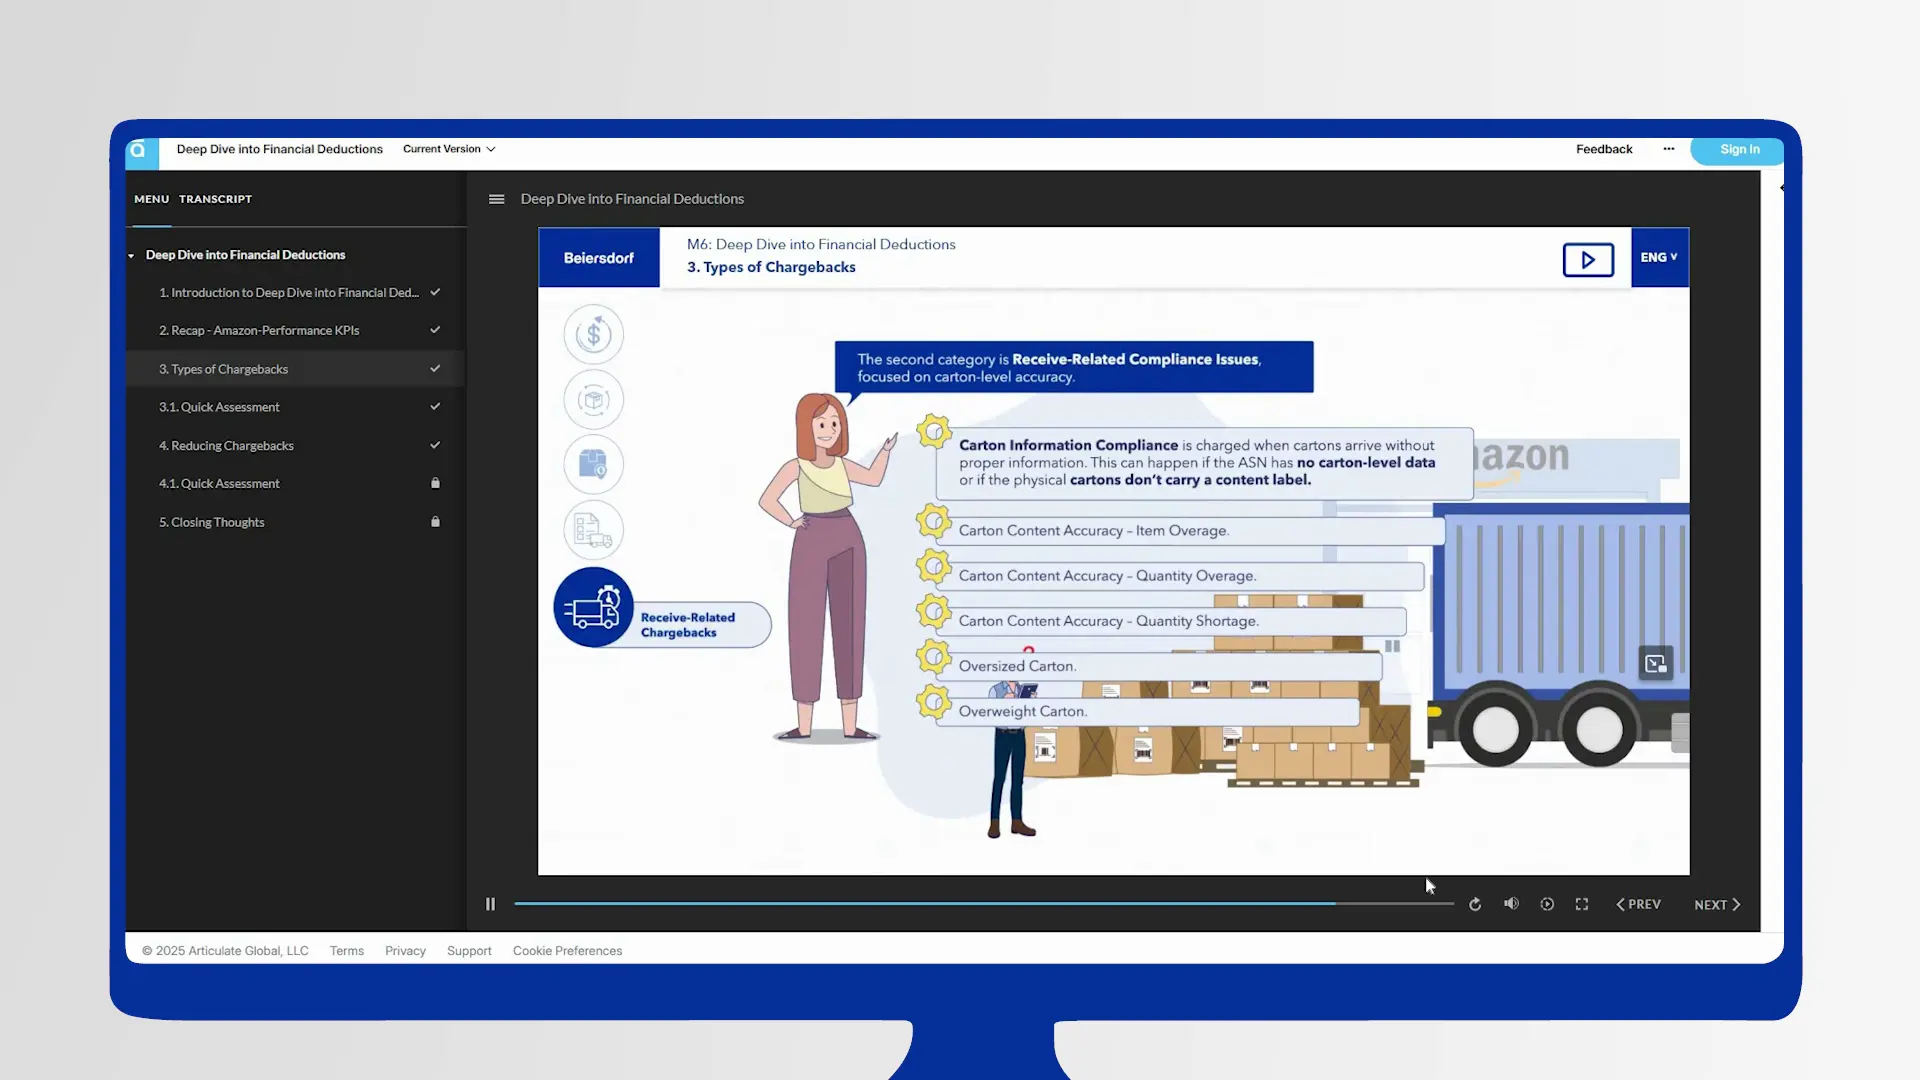Open lesson 3.1 Quick Assessment
Screen dimensions: 1920x1080
296,407
